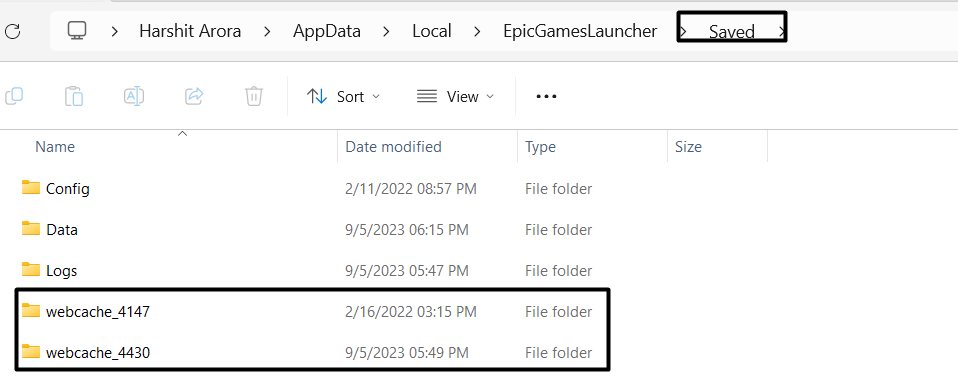The height and width of the screenshot is (387, 958).
Task: Expand the chevron after AppData breadcrumb
Action: (x=386, y=31)
